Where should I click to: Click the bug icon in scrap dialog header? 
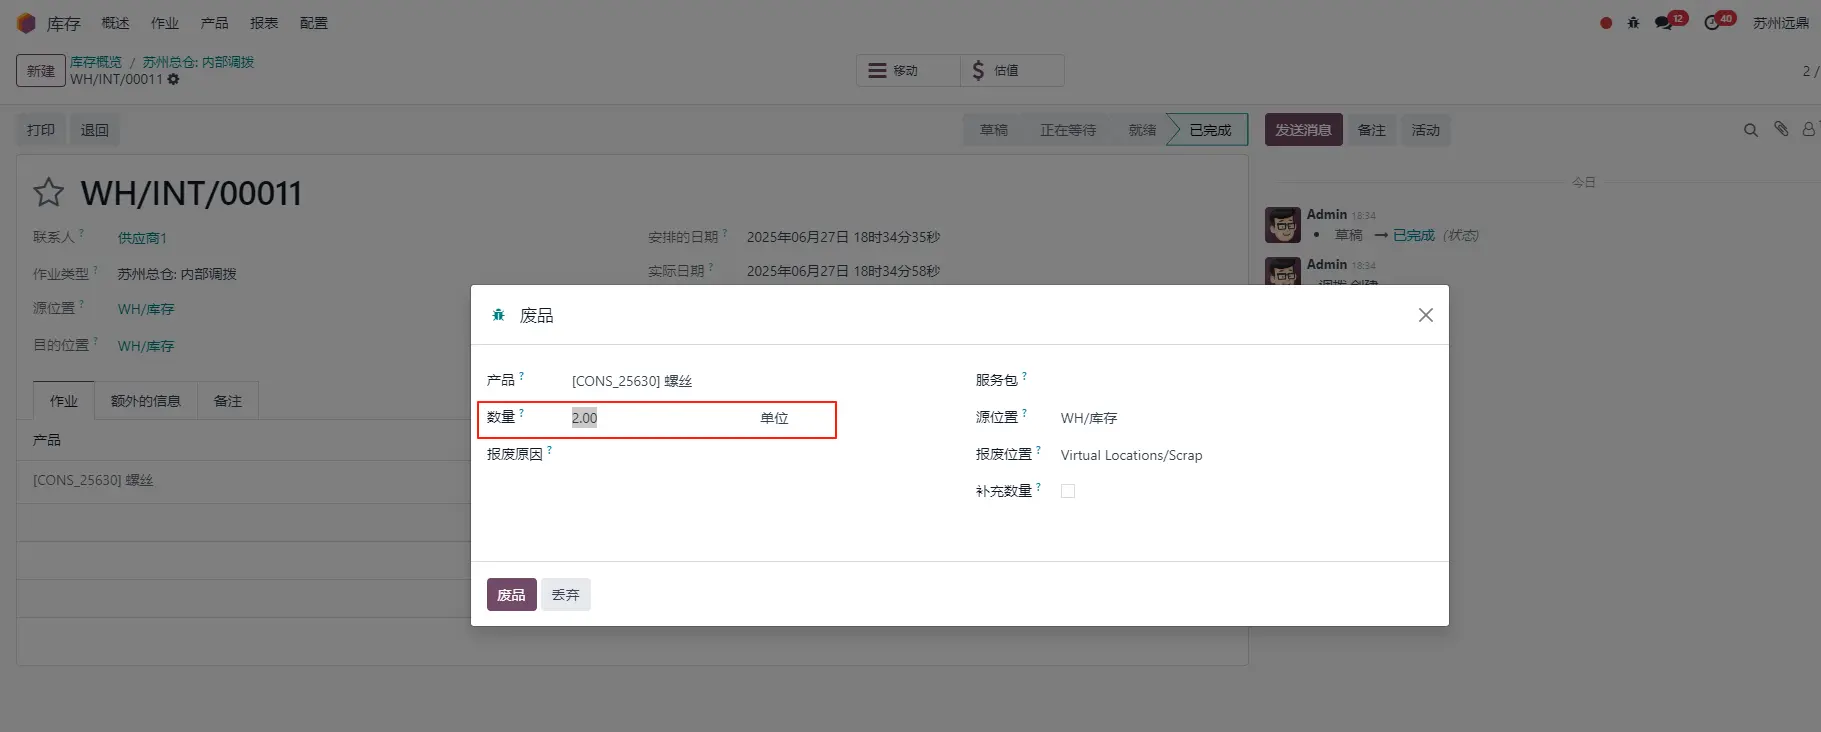point(498,315)
